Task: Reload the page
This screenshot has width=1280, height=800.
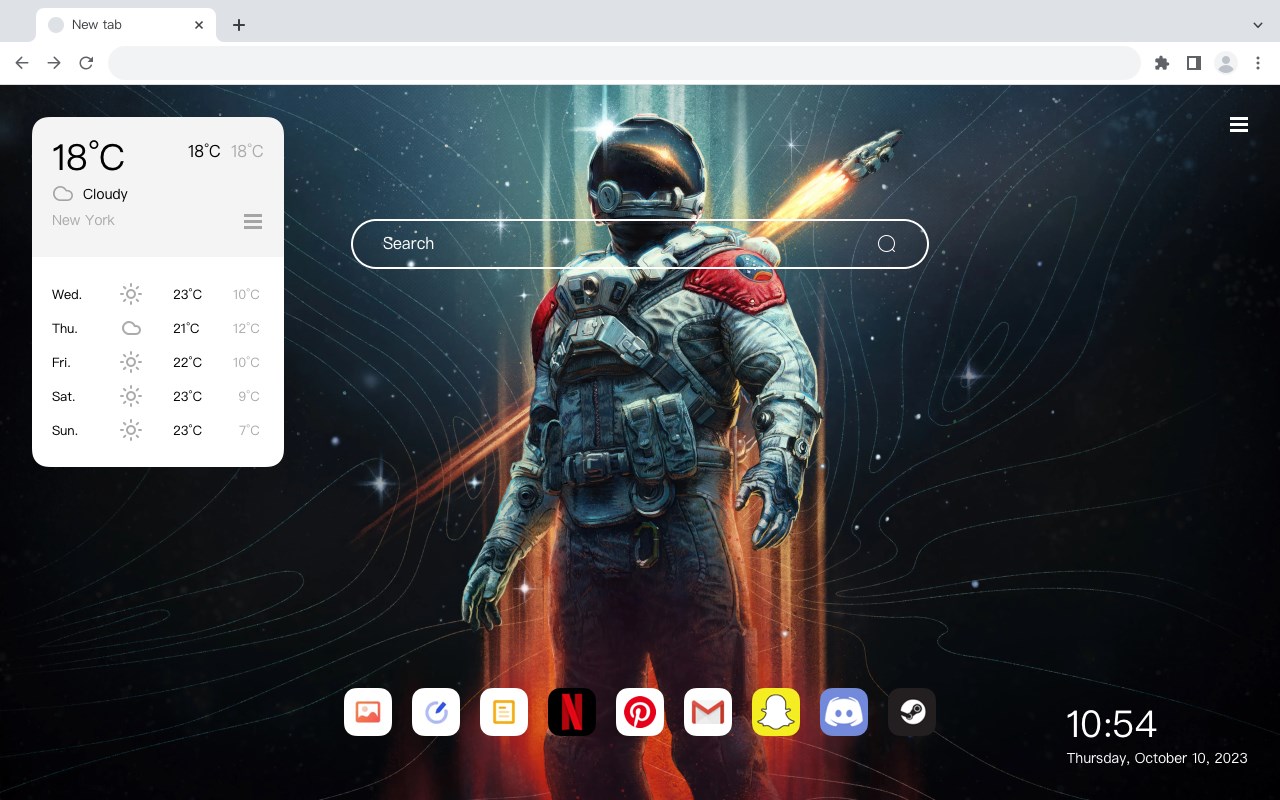Action: tap(86, 63)
